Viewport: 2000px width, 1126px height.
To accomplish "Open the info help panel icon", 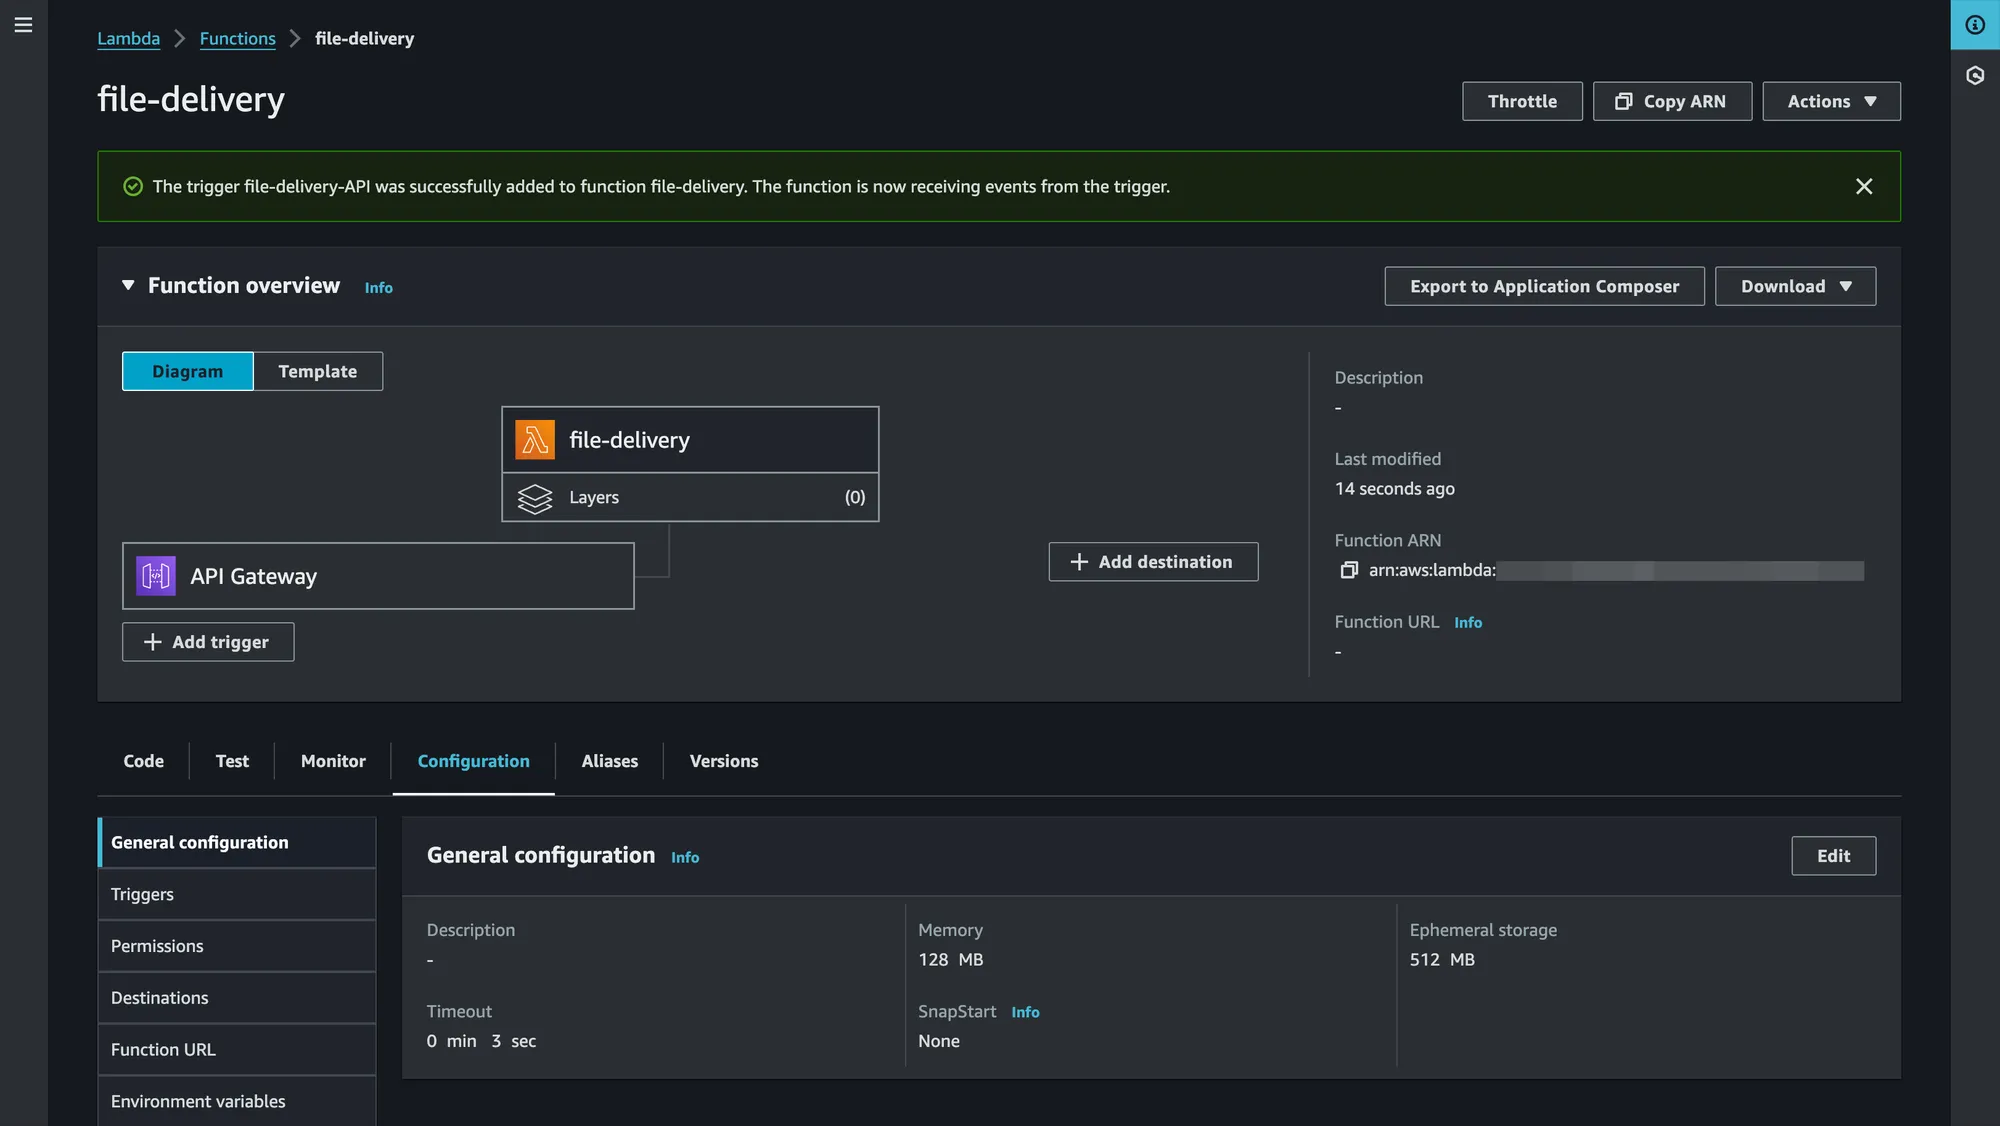I will coord(1975,25).
